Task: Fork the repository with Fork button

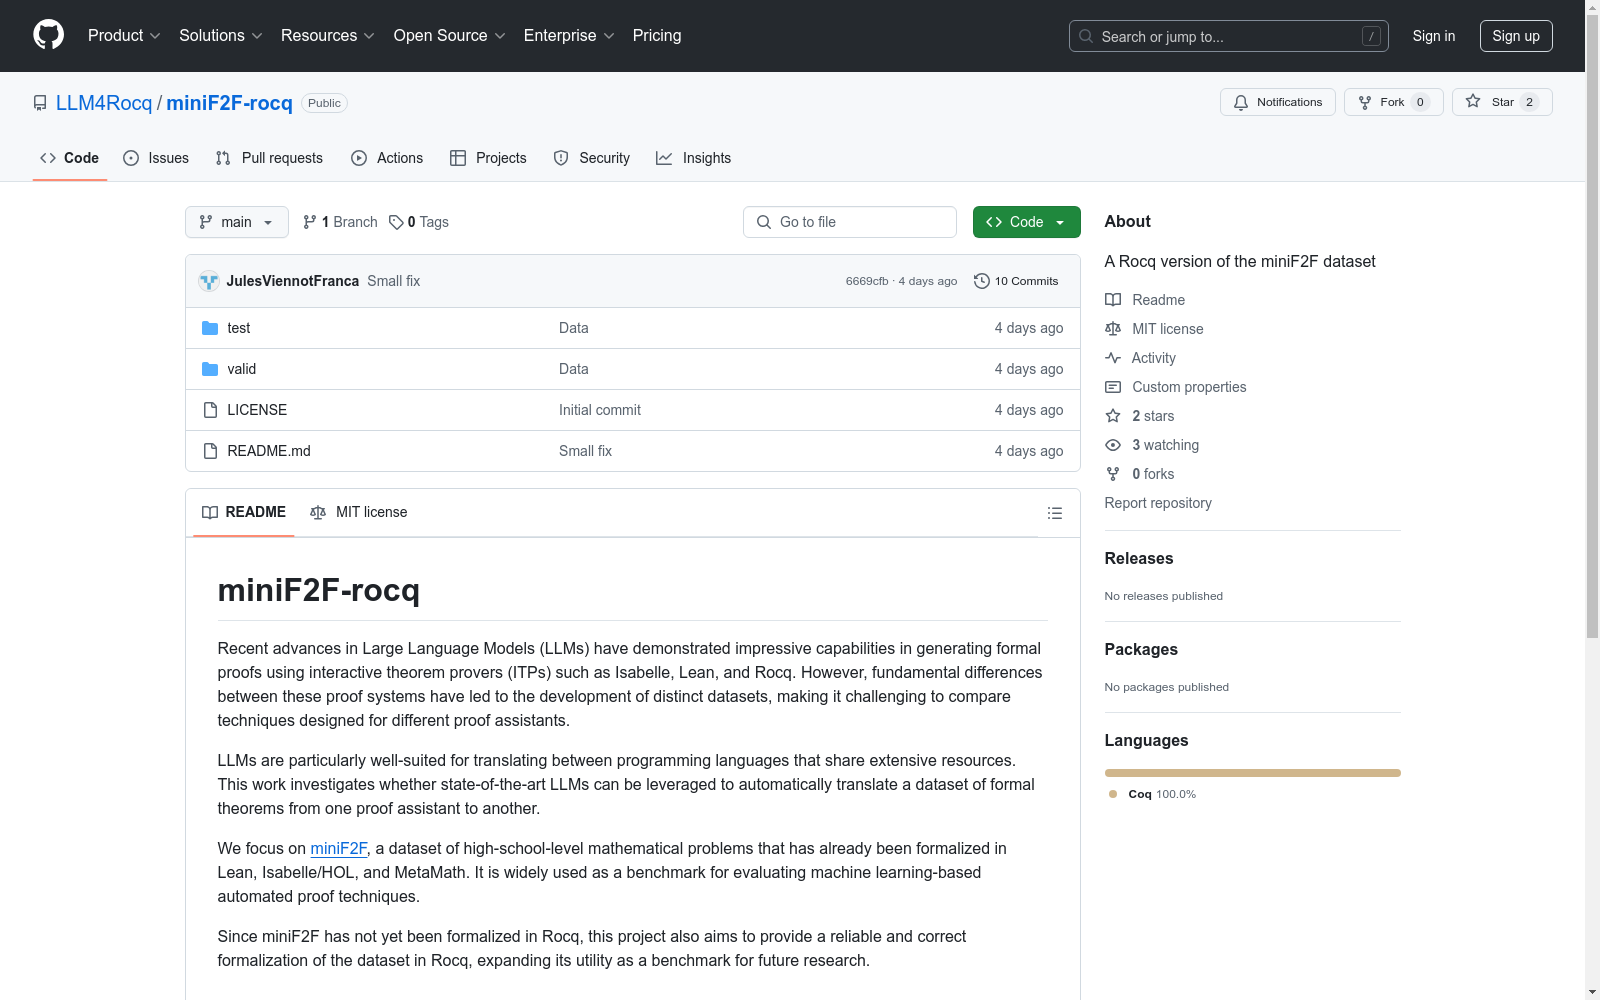Action: 1394,102
